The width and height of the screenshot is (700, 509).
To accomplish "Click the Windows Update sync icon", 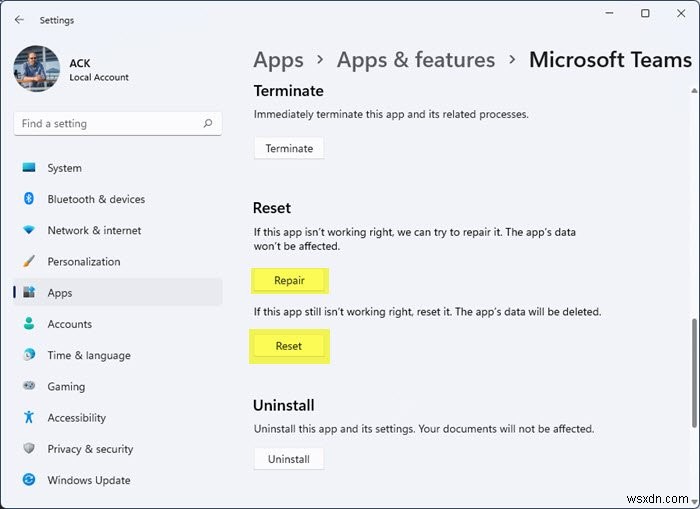I will coord(29,480).
